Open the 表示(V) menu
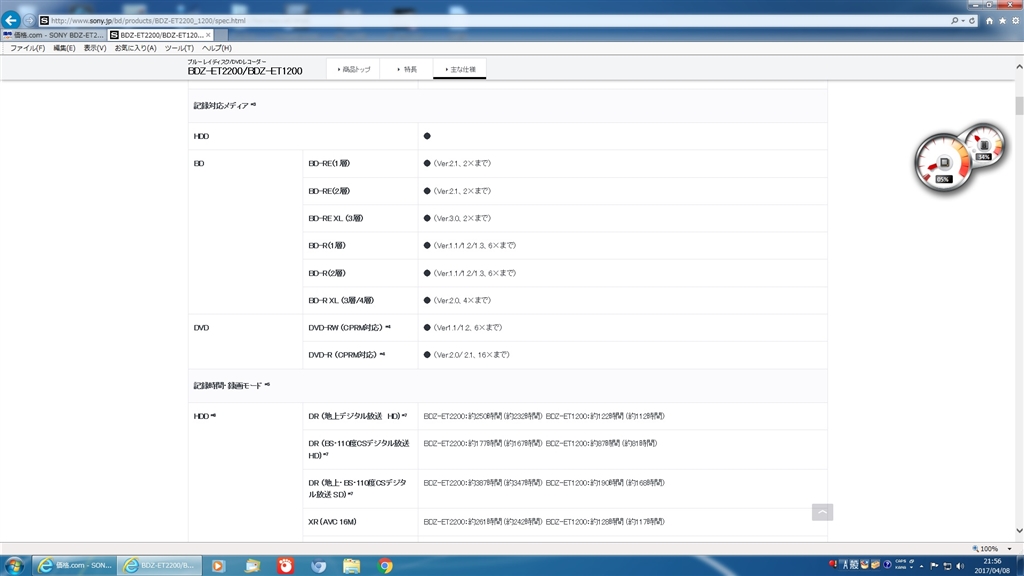This screenshot has height=576, width=1024. pos(95,48)
